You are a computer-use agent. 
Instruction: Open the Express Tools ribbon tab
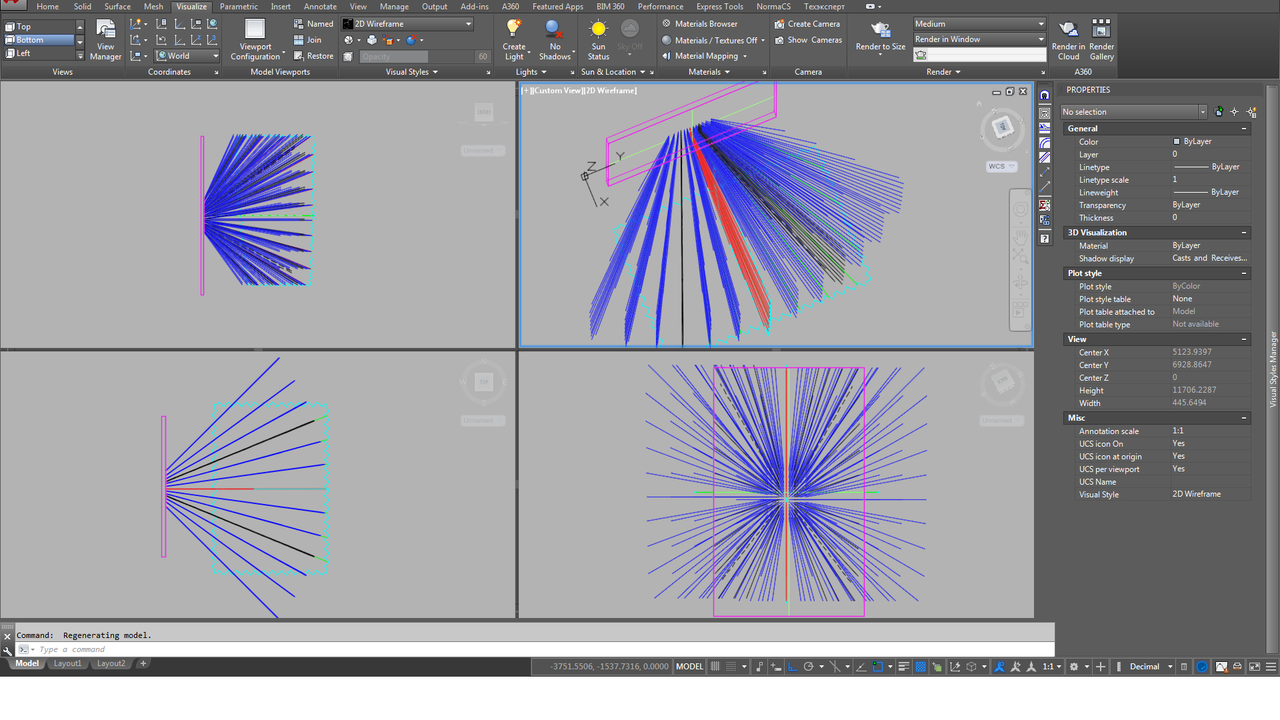pyautogui.click(x=720, y=6)
